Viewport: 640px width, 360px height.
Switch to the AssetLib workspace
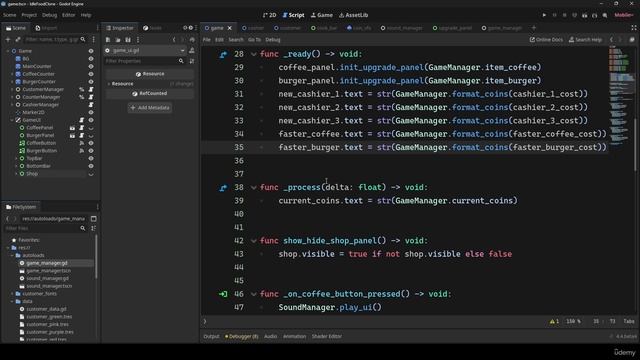tap(353, 15)
